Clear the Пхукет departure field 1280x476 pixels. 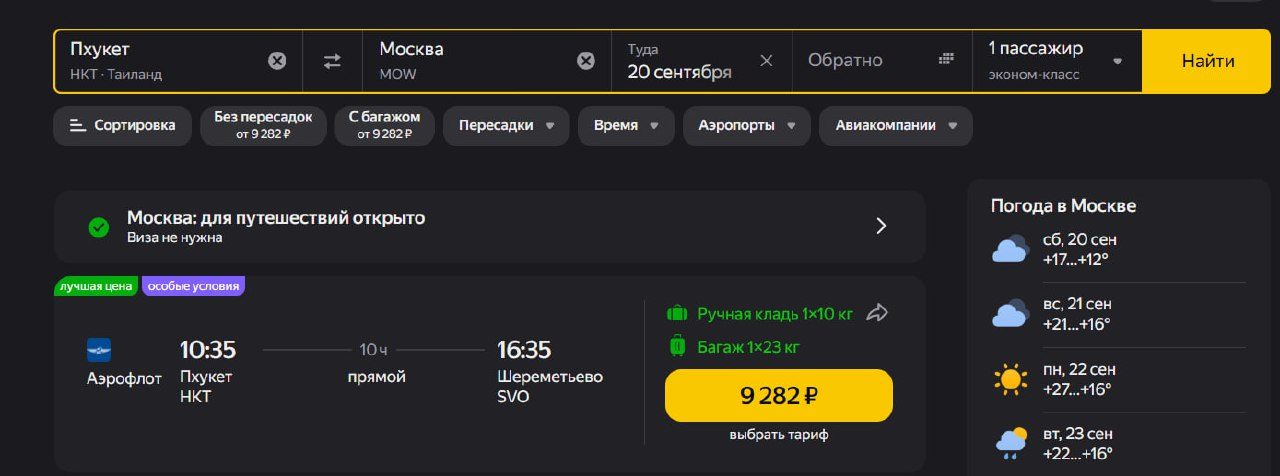pos(277,61)
